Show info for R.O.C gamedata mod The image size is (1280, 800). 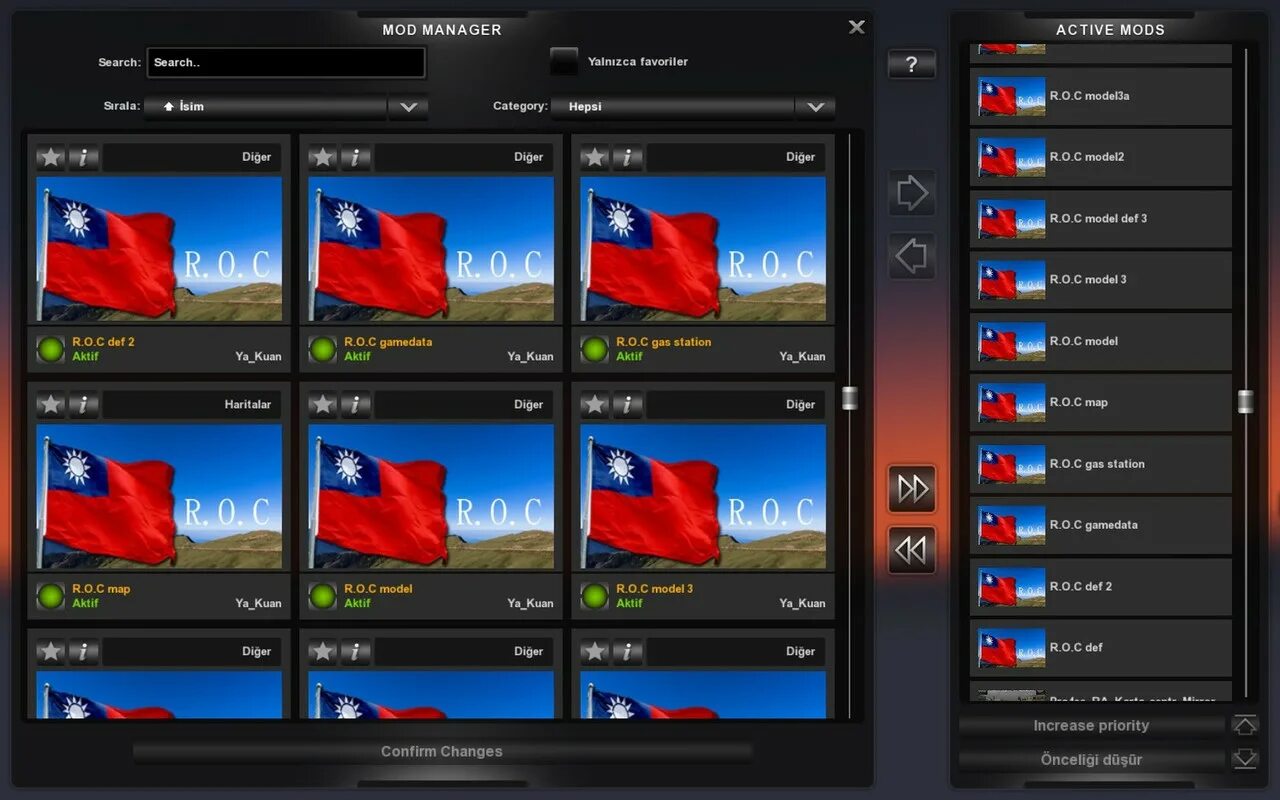tap(355, 157)
